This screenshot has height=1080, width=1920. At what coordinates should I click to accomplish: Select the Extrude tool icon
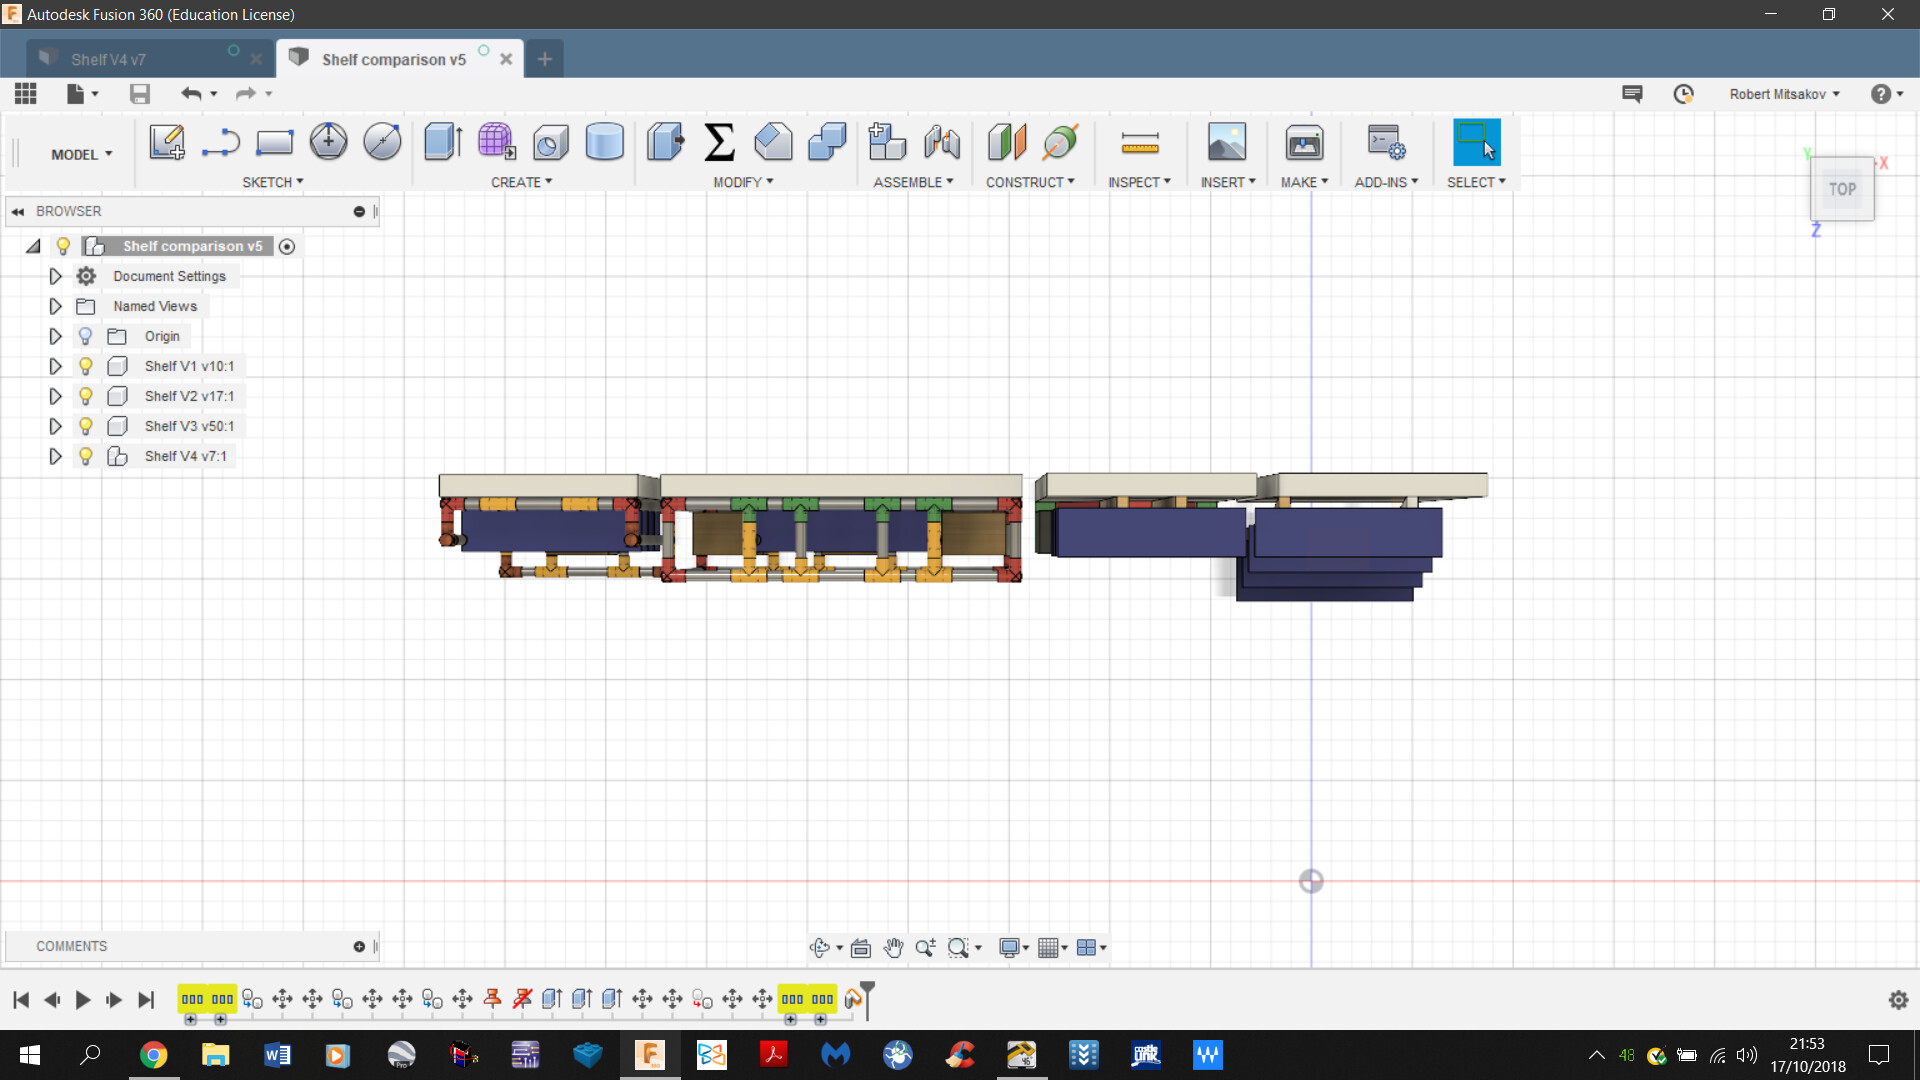tap(443, 142)
